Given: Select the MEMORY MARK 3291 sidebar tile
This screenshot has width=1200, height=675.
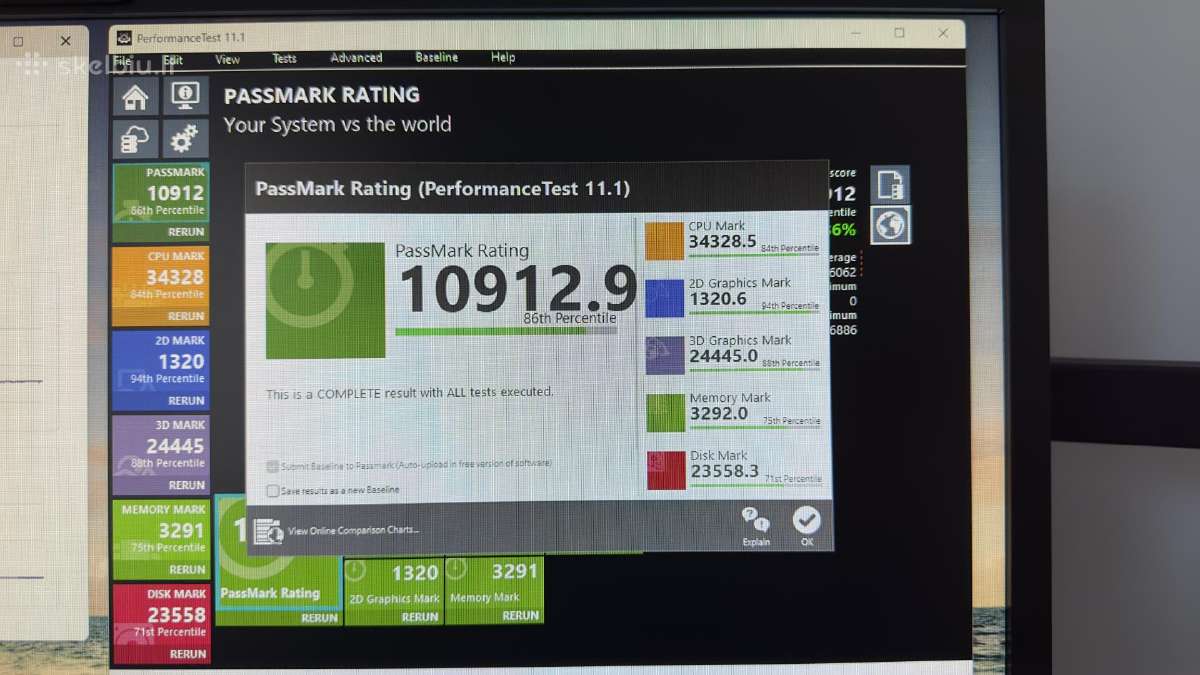Looking at the screenshot, I should (161, 540).
